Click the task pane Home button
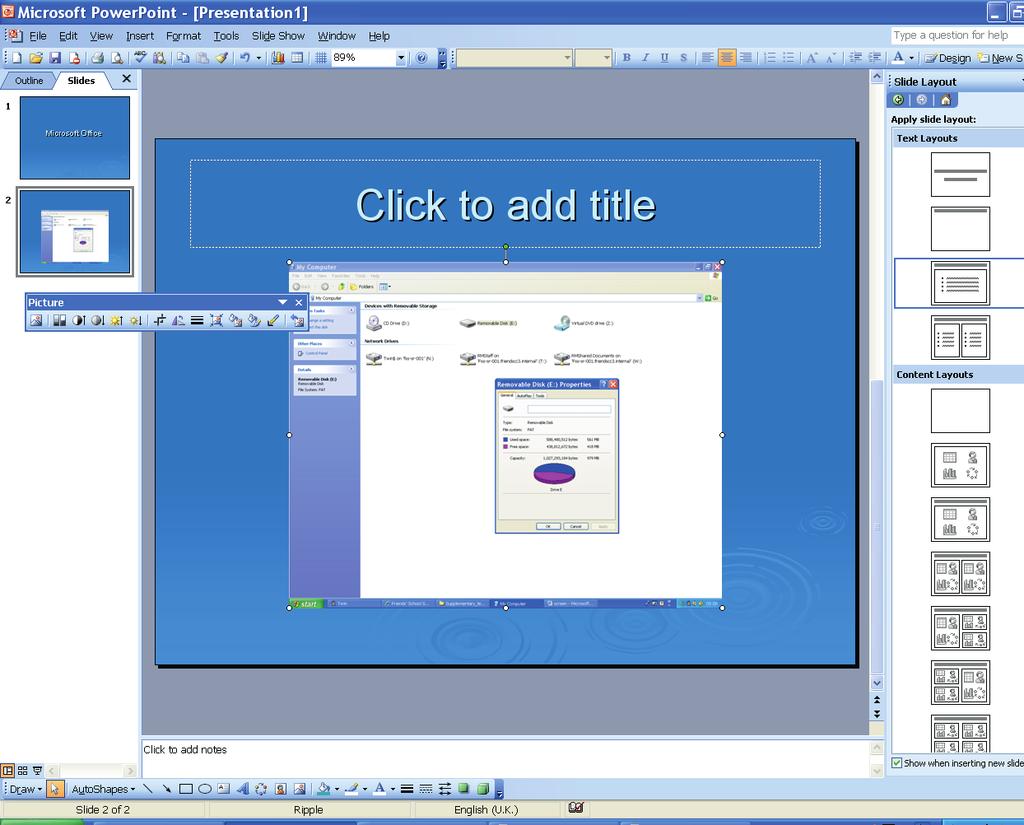1024x825 pixels. tap(946, 100)
